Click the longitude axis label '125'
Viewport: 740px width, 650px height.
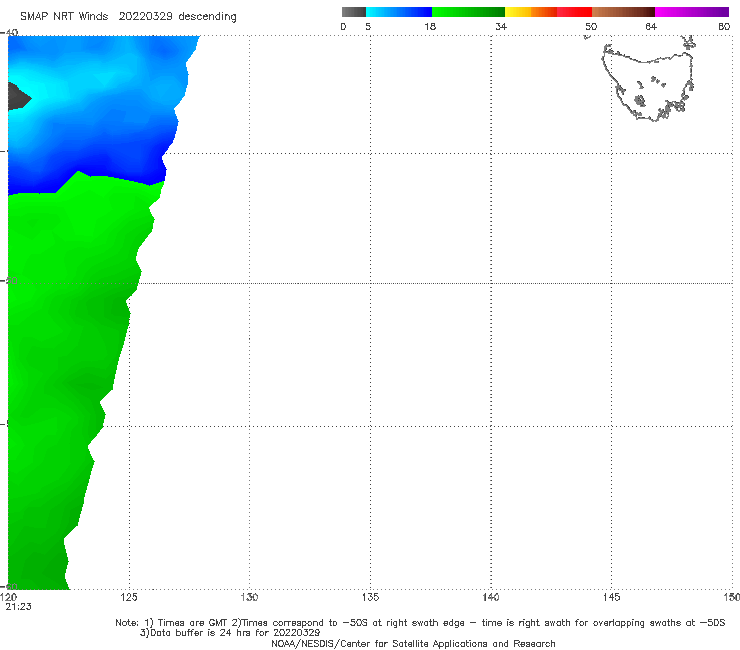tap(129, 598)
